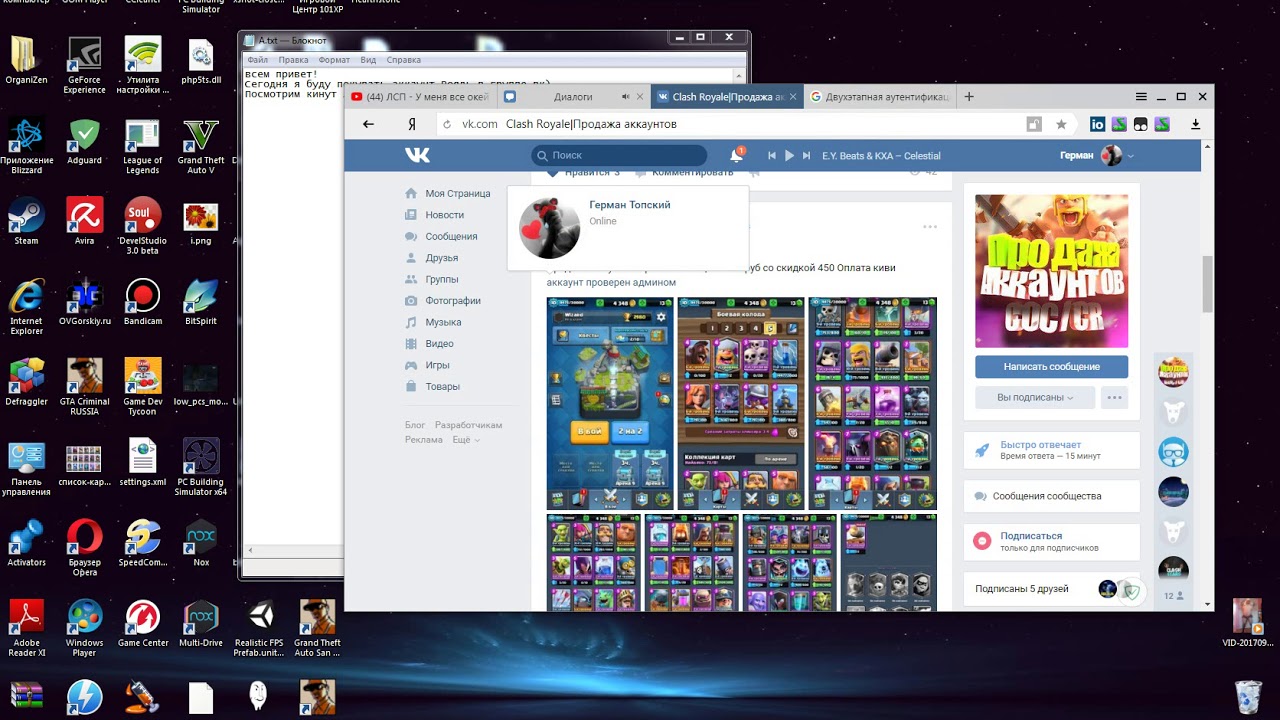Click the Герман Топский avatar in popup
Viewport: 1280px width, 720px height.
pos(550,228)
